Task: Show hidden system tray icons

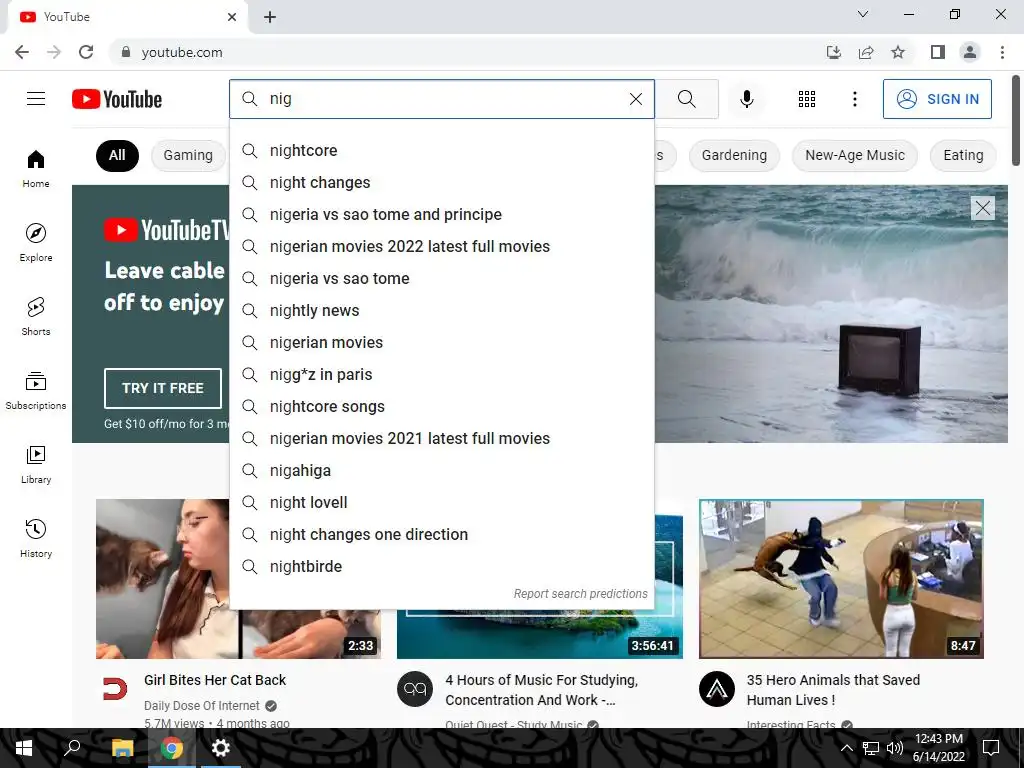Action: pos(846,748)
